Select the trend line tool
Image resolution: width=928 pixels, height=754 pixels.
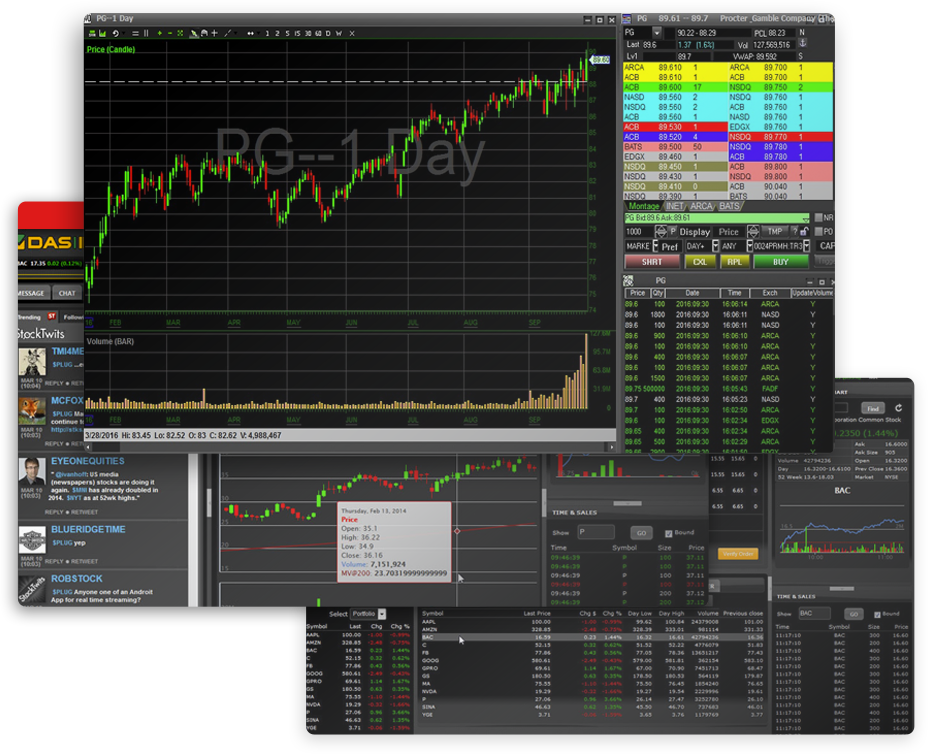coord(227,34)
